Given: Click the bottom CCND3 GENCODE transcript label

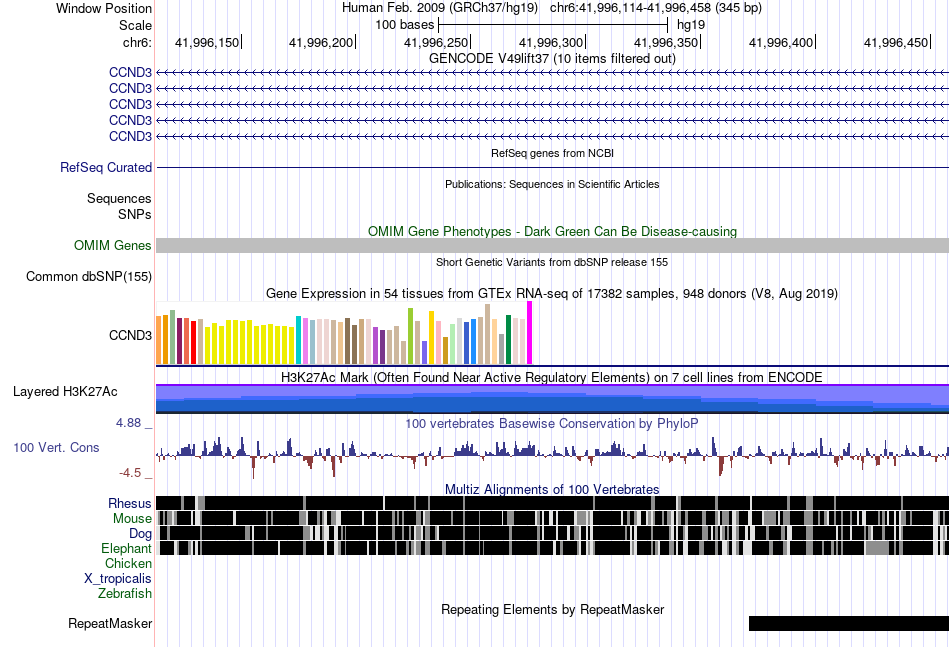Looking at the screenshot, I should coord(130,136).
